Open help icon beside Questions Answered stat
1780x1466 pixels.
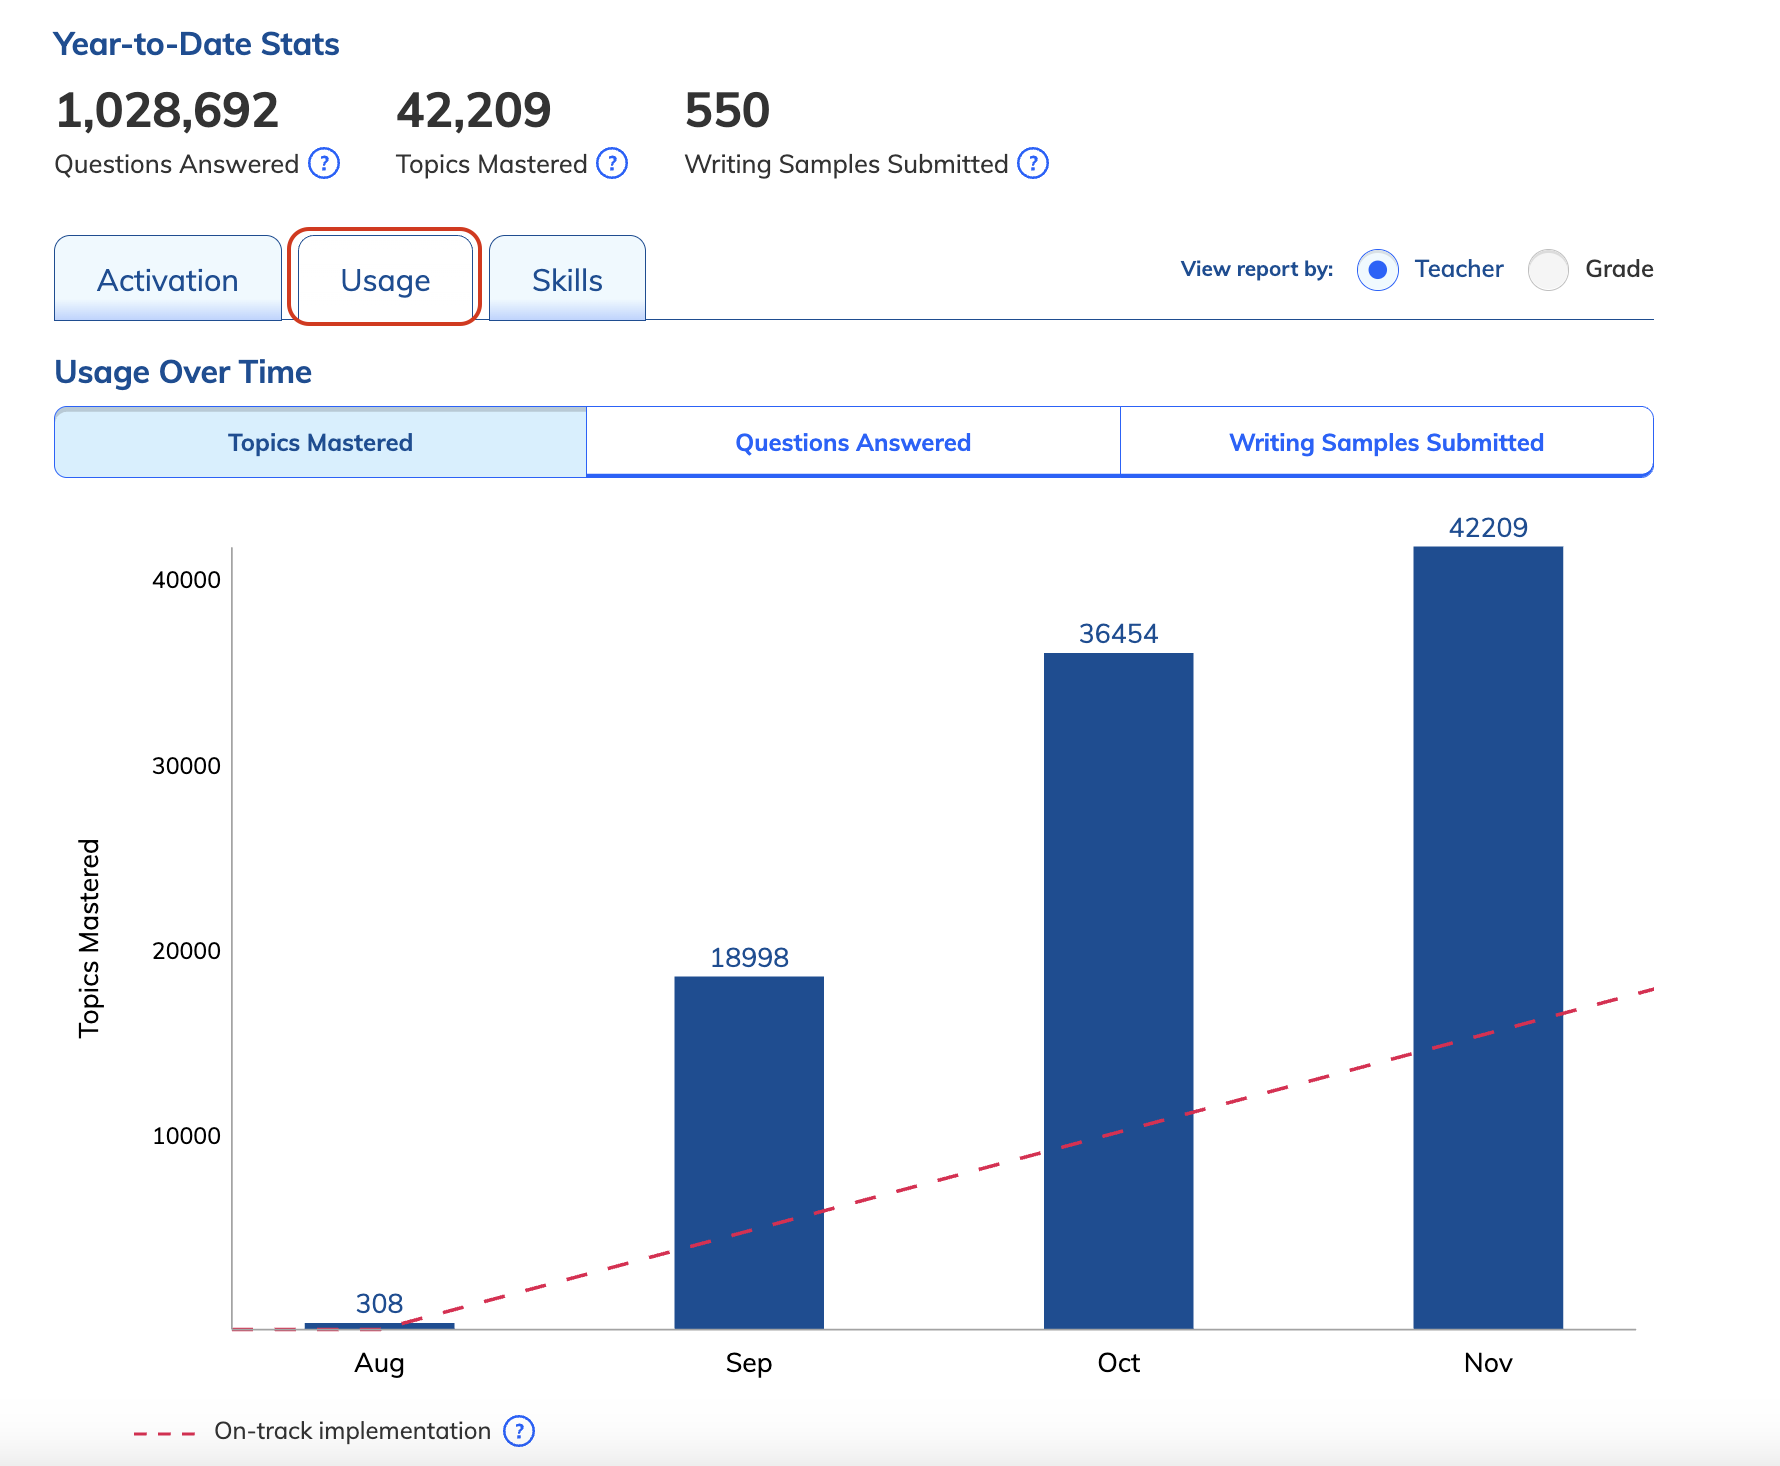point(324,163)
